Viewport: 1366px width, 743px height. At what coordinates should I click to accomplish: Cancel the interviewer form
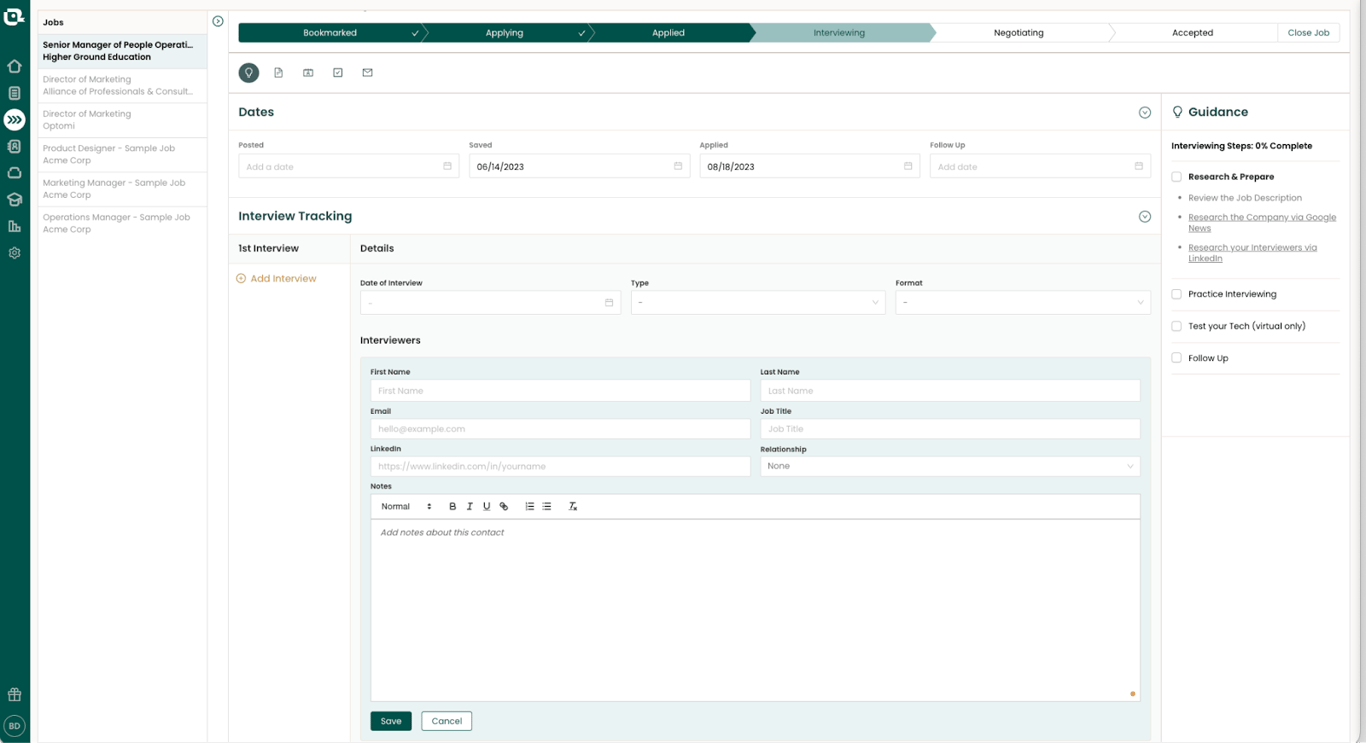click(x=446, y=721)
